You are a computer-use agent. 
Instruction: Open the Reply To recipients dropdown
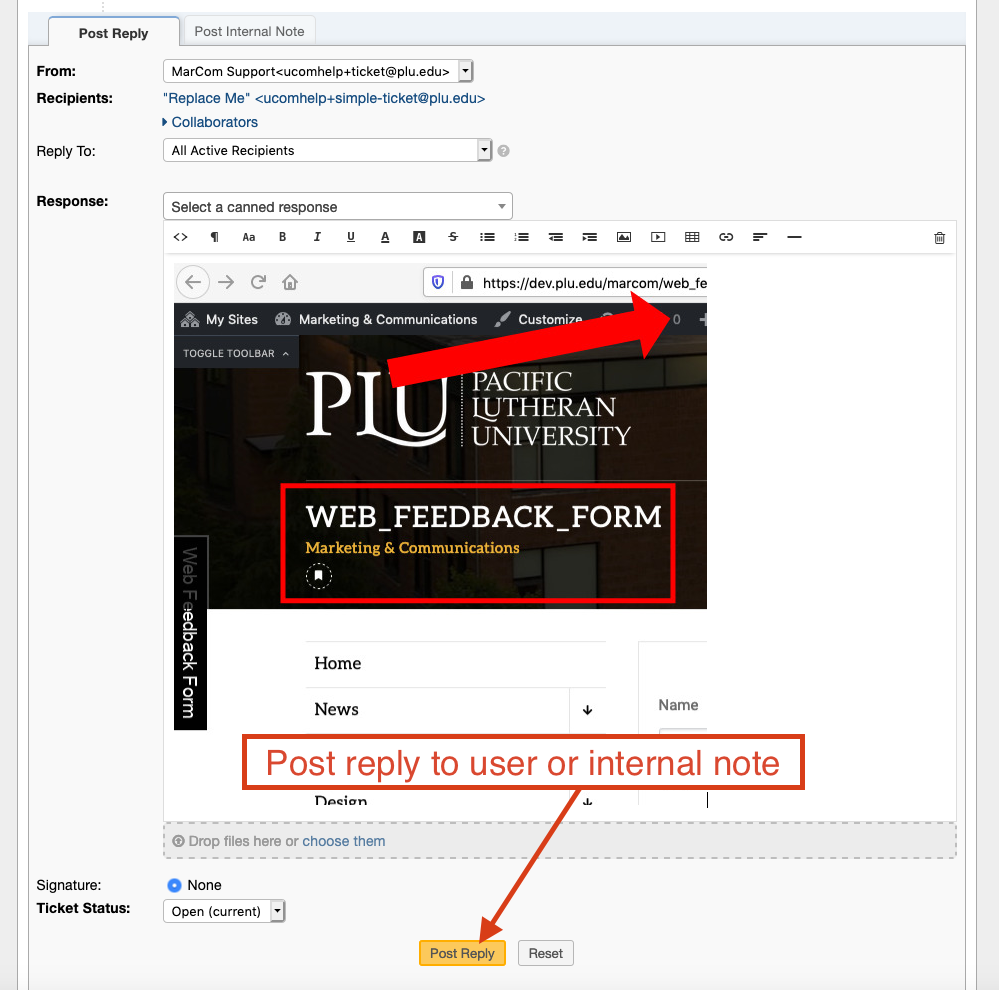[x=327, y=150]
